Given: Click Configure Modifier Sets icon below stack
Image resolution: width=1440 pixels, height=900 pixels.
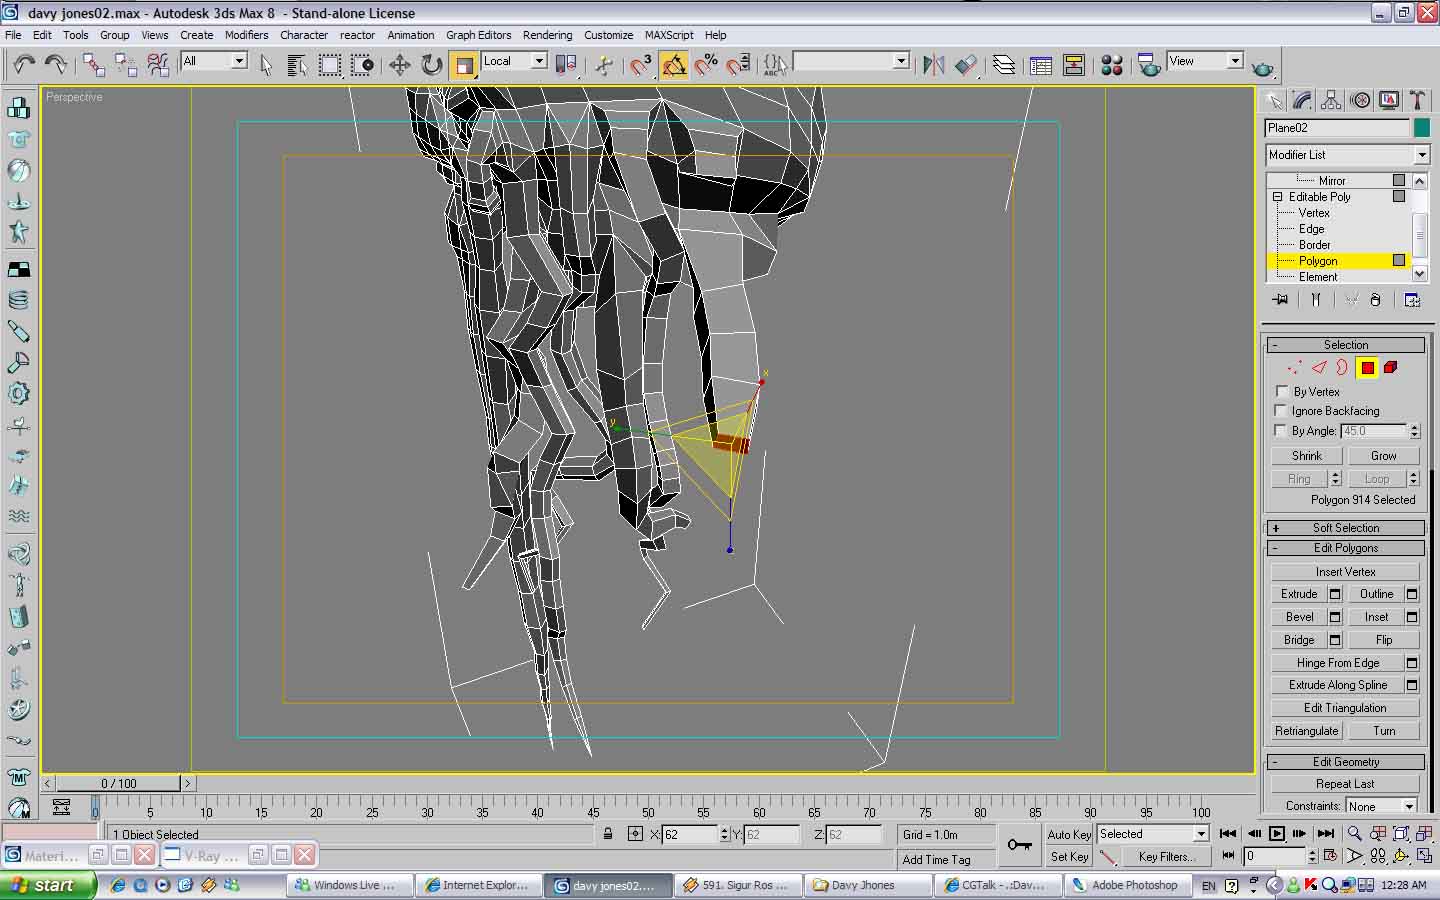Looking at the screenshot, I should point(1412,299).
